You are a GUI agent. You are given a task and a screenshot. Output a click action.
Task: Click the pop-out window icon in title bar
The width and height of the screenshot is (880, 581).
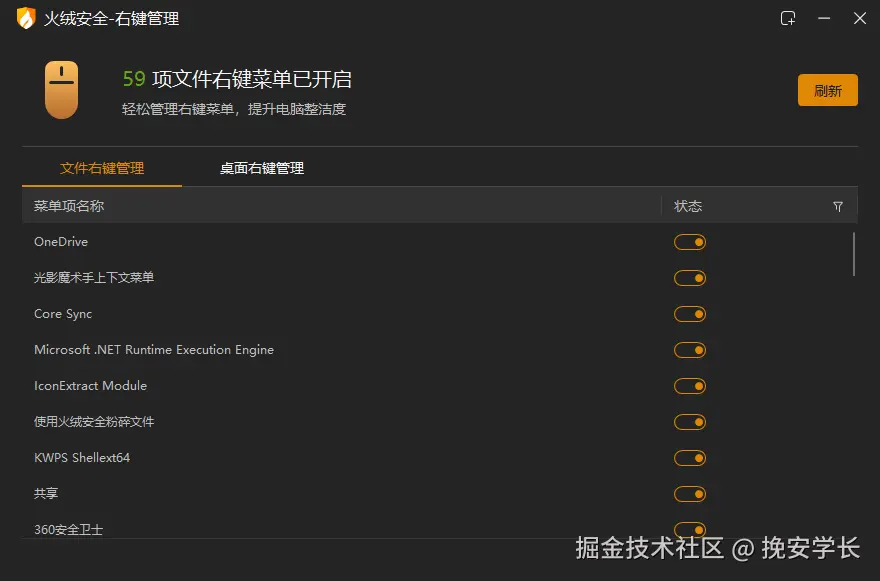tap(788, 19)
